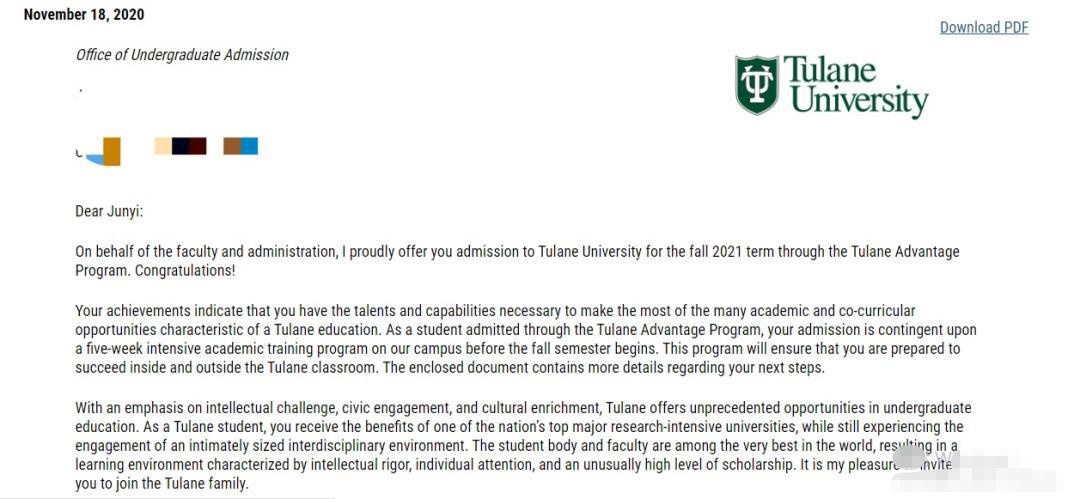This screenshot has height=499, width=1080.
Task: Click the Tulane University wordmark text
Action: pyautogui.click(x=858, y=87)
